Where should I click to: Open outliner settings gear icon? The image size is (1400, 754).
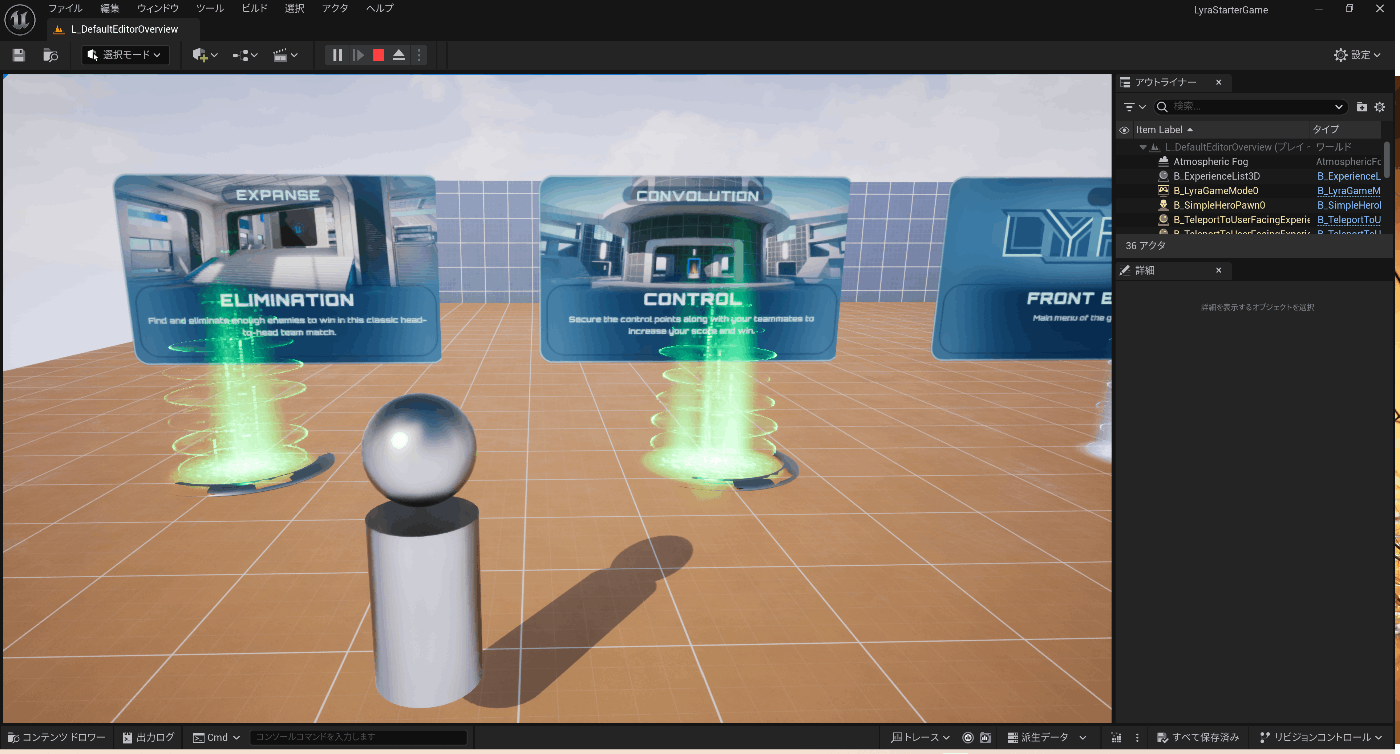click(x=1380, y=107)
